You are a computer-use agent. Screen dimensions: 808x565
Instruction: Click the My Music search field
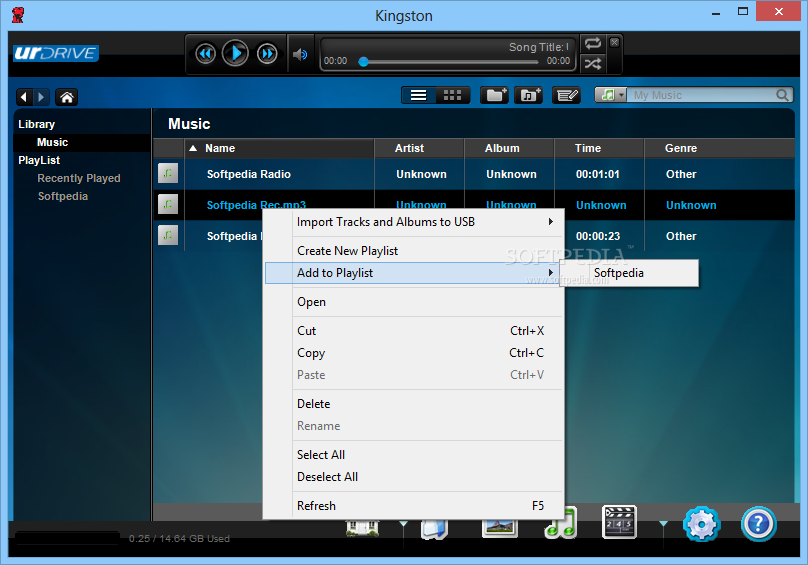(701, 95)
